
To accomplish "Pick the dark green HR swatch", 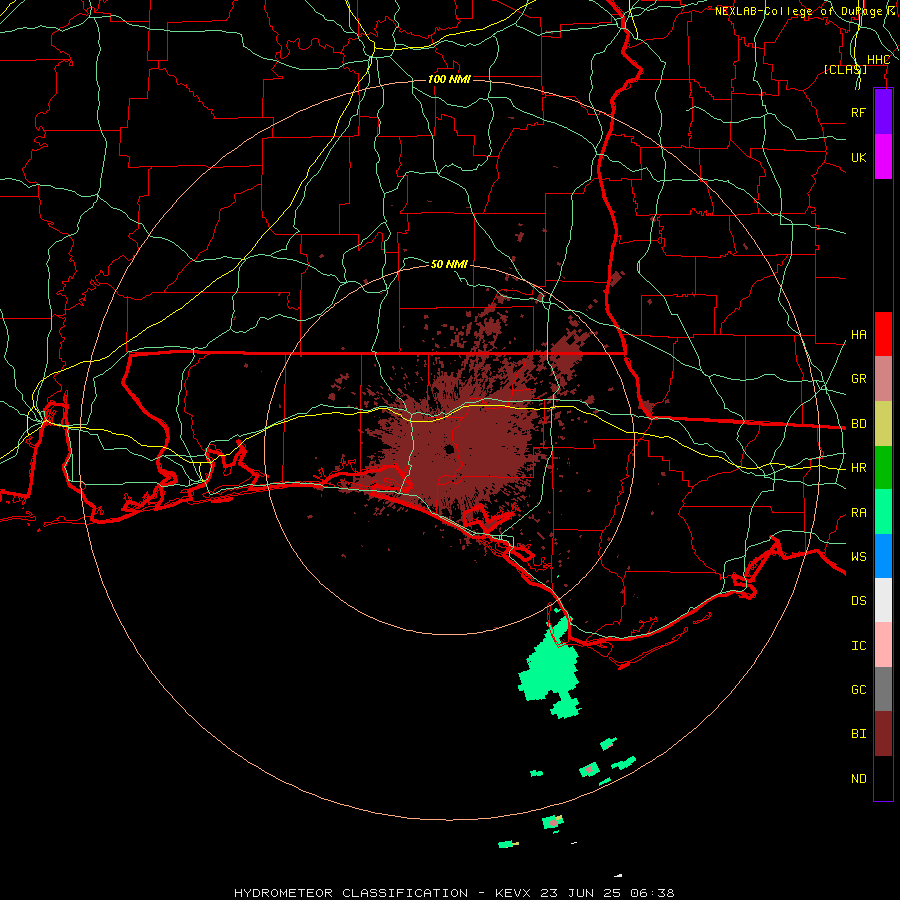I will pyautogui.click(x=883, y=468).
